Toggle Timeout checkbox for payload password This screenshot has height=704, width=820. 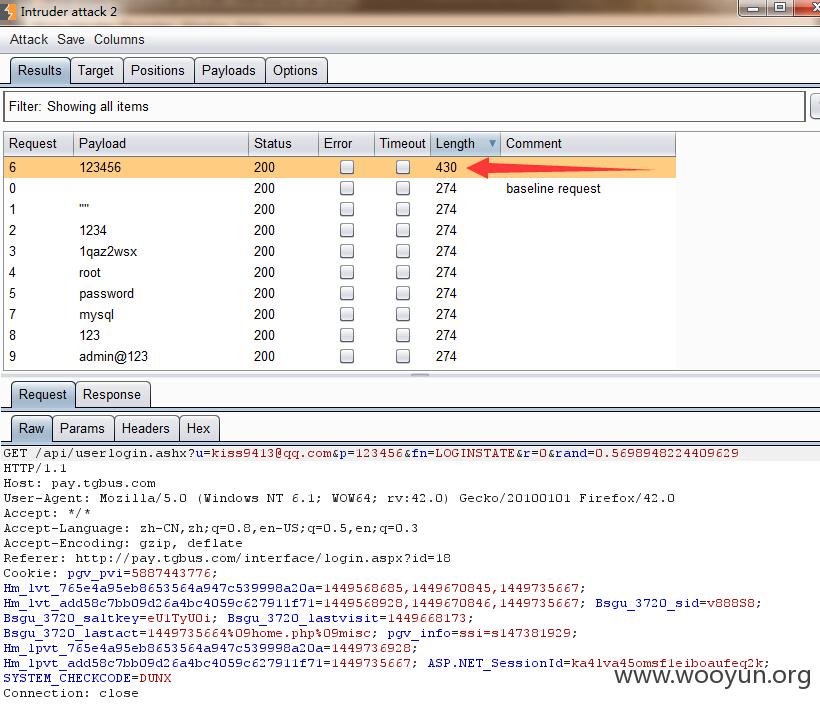403,293
